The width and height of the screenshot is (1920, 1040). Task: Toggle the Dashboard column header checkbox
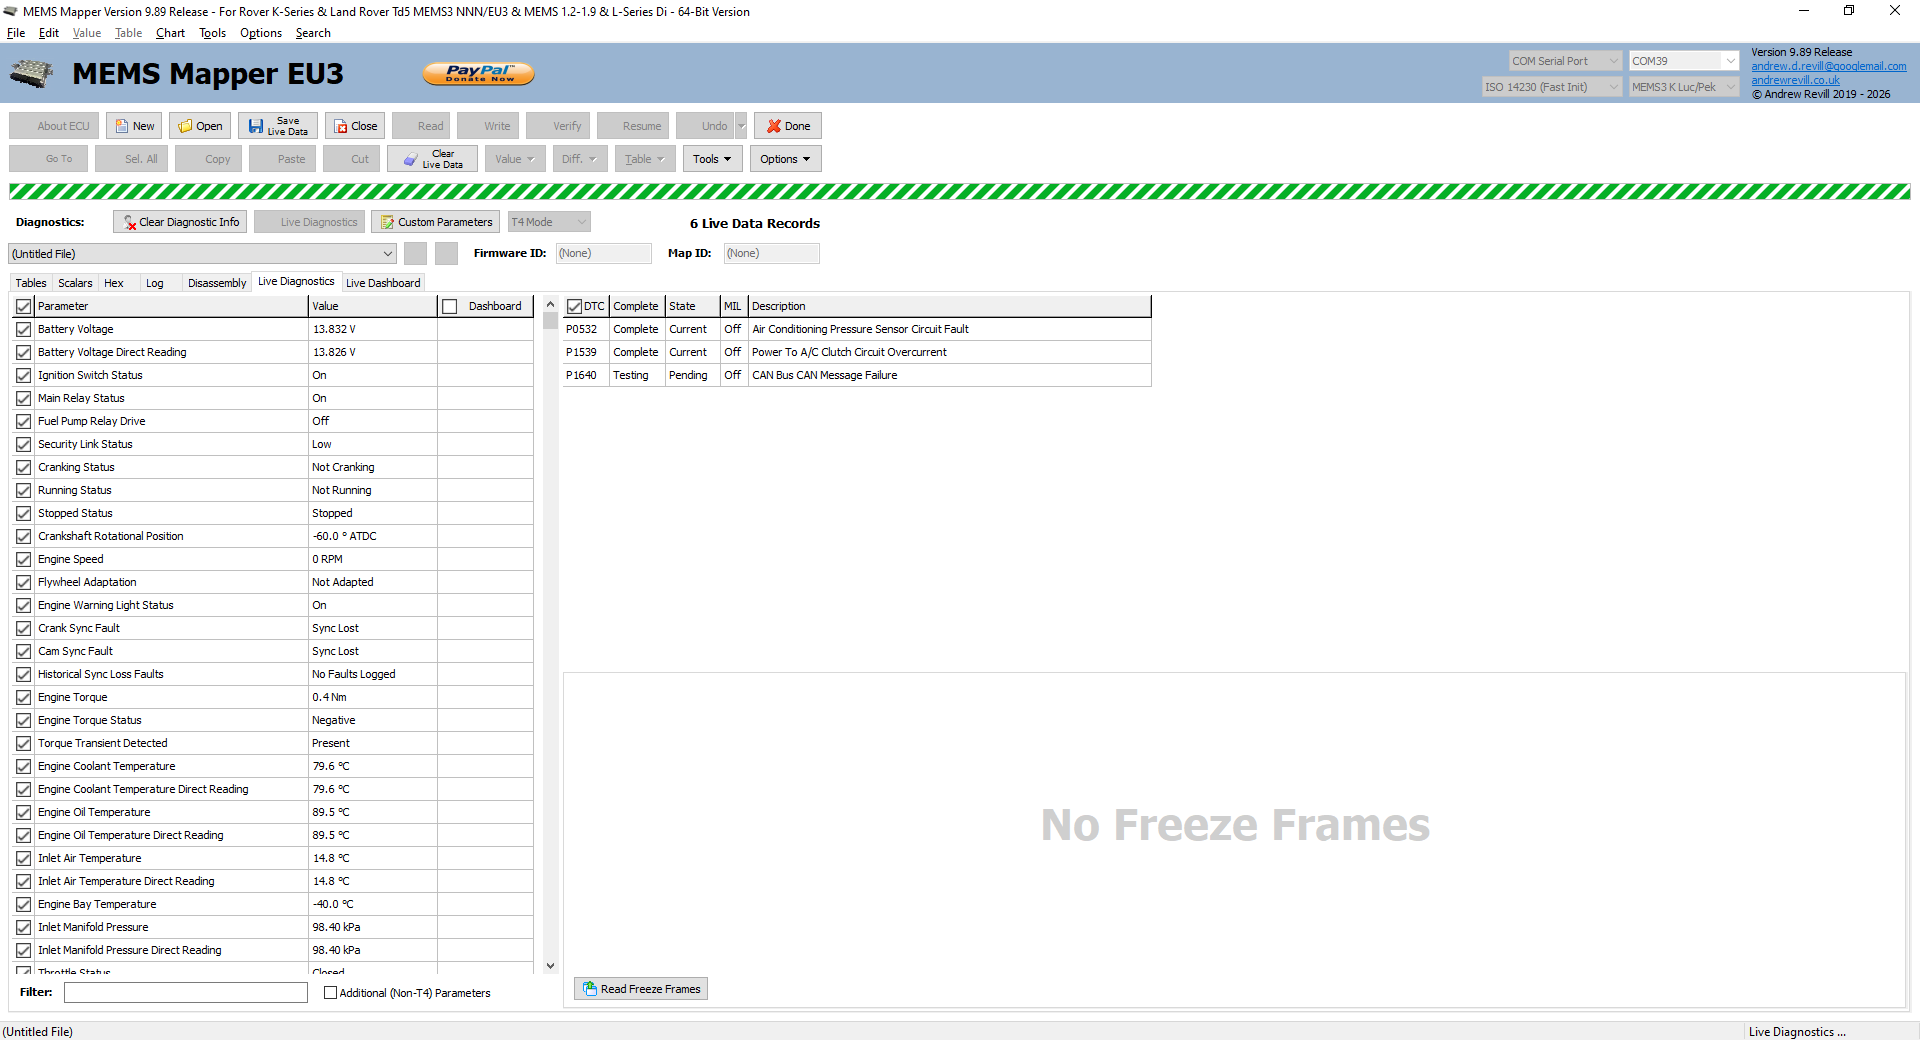450,307
